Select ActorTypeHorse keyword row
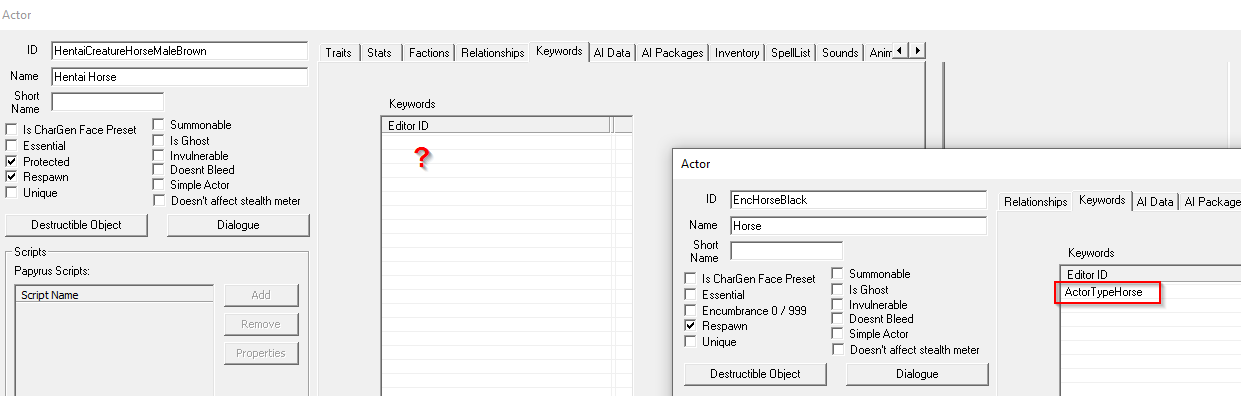The height and width of the screenshot is (396, 1241). (1150, 292)
